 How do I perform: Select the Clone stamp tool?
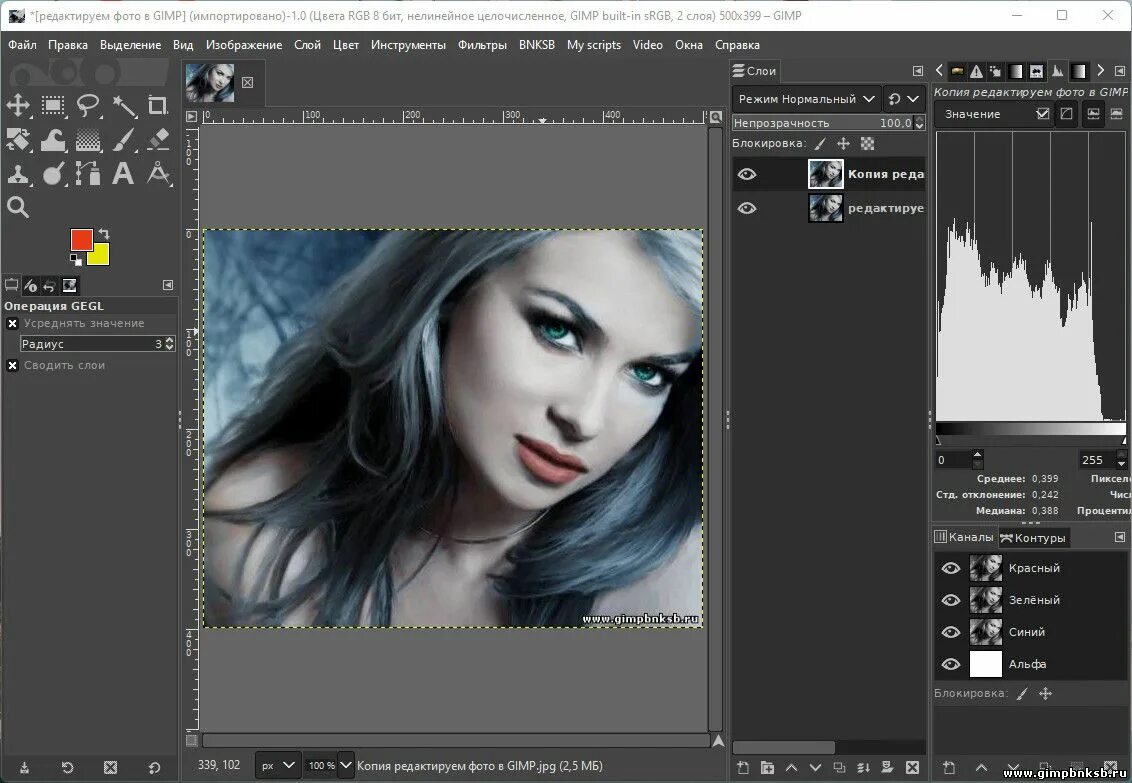[18, 174]
